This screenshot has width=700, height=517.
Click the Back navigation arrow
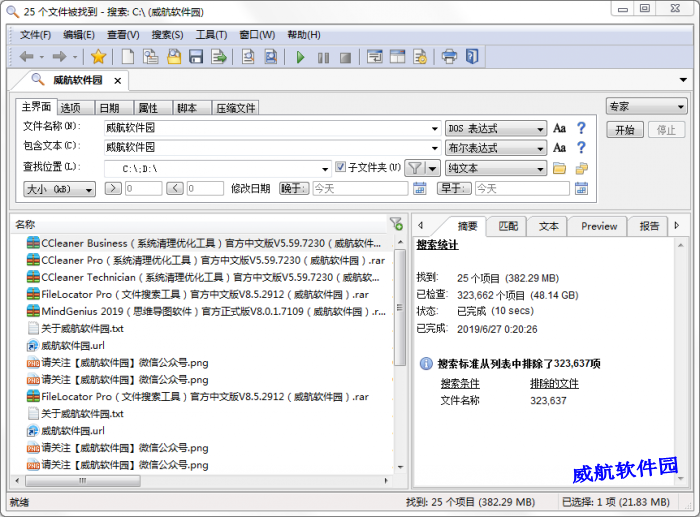27,57
